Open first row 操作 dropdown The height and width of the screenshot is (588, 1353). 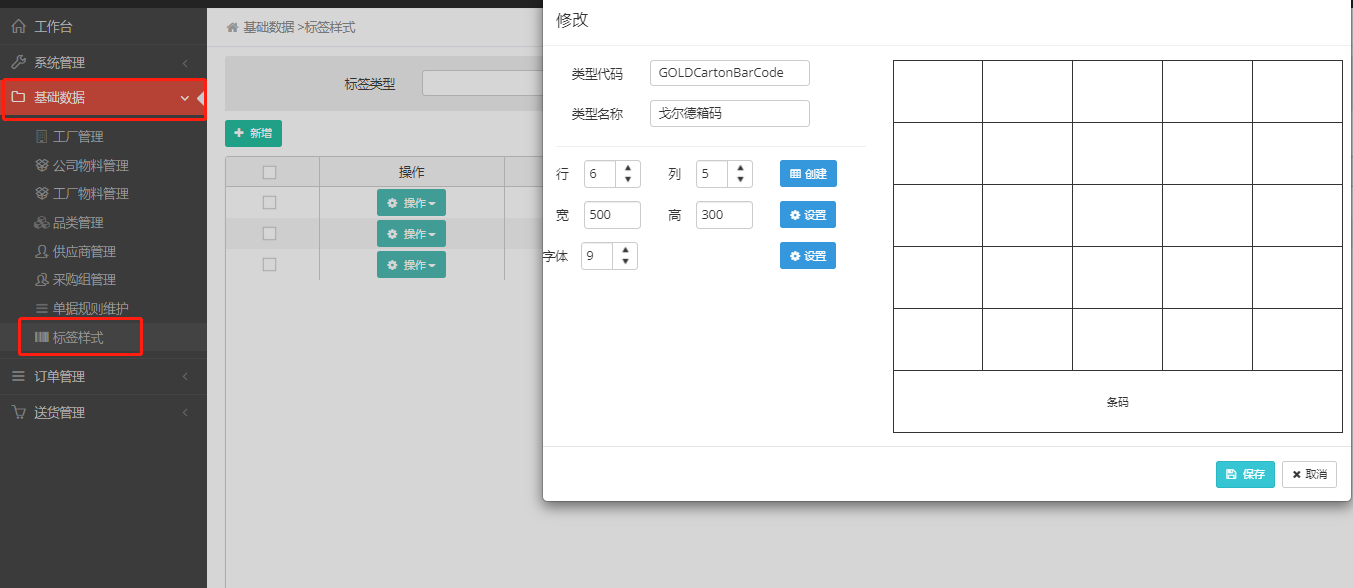point(411,203)
